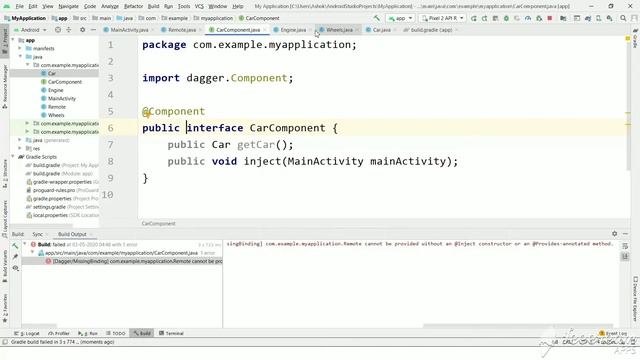The image size is (640, 360).
Task: Hide the Build panel with minus icon
Action: coord(625,234)
